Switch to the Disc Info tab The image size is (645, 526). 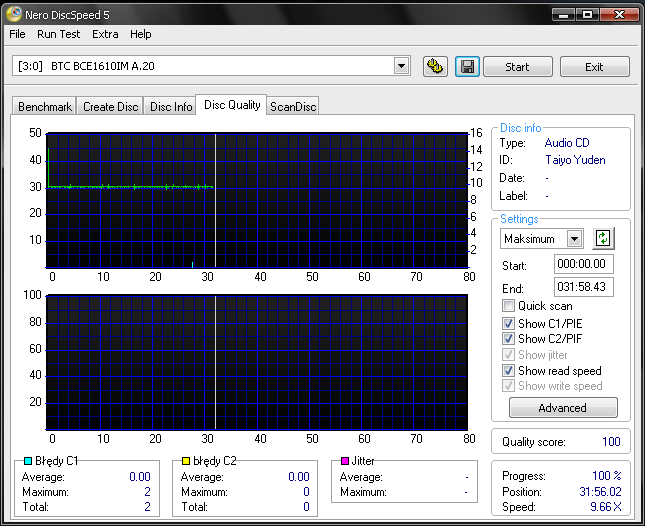[x=171, y=107]
